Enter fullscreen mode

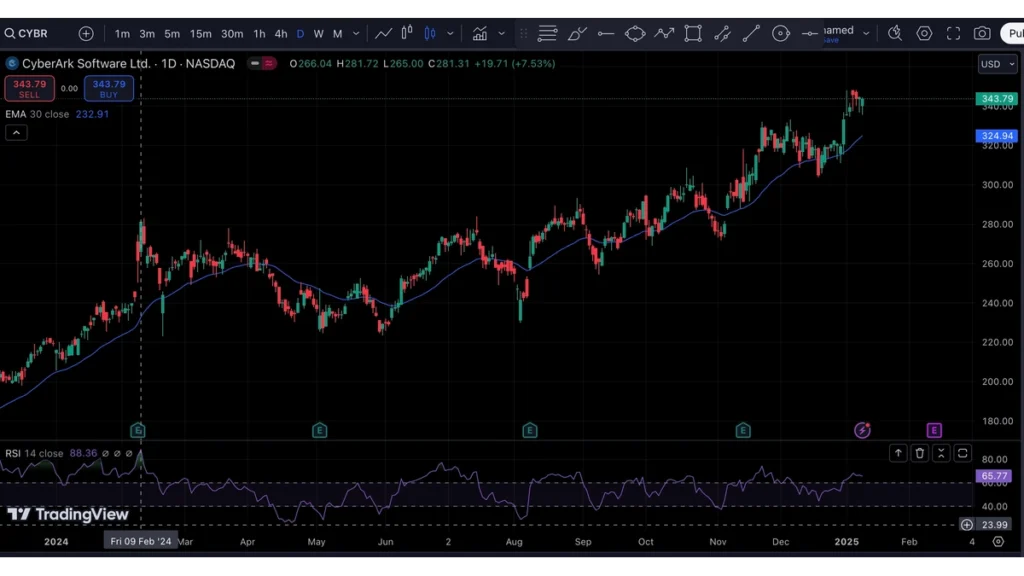(x=953, y=33)
